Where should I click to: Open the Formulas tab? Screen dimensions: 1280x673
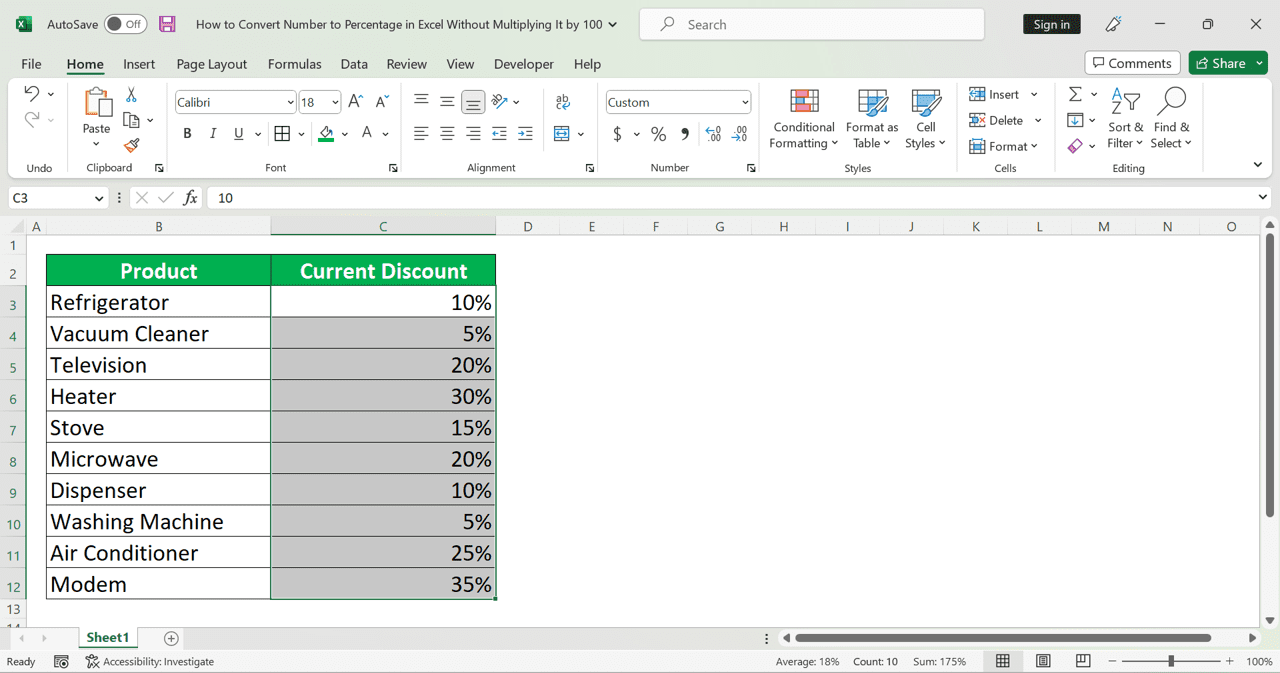294,64
